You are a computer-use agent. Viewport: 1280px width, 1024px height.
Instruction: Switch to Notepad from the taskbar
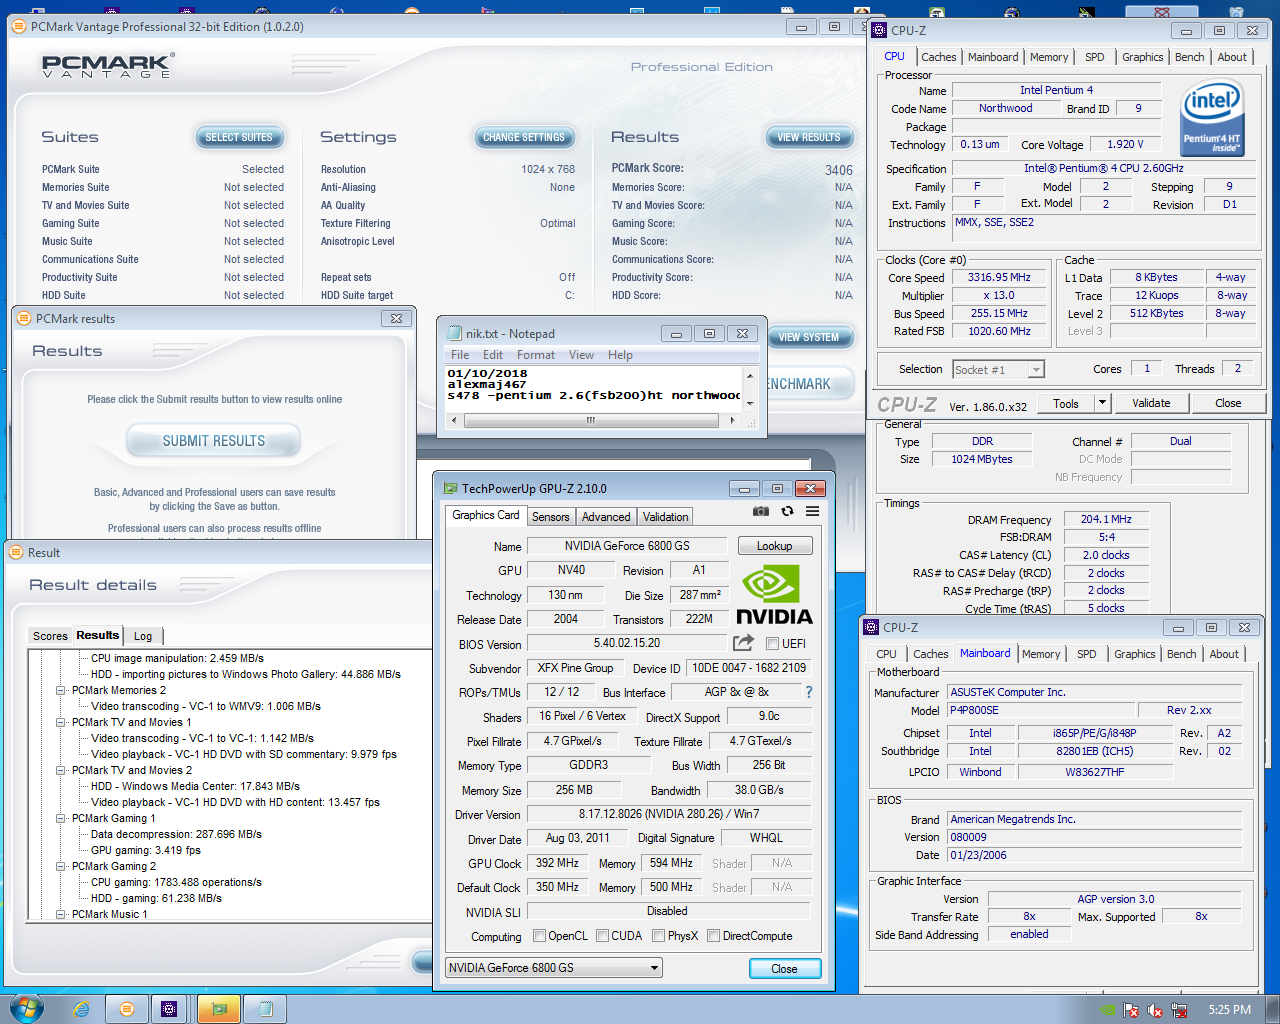[x=265, y=1009]
